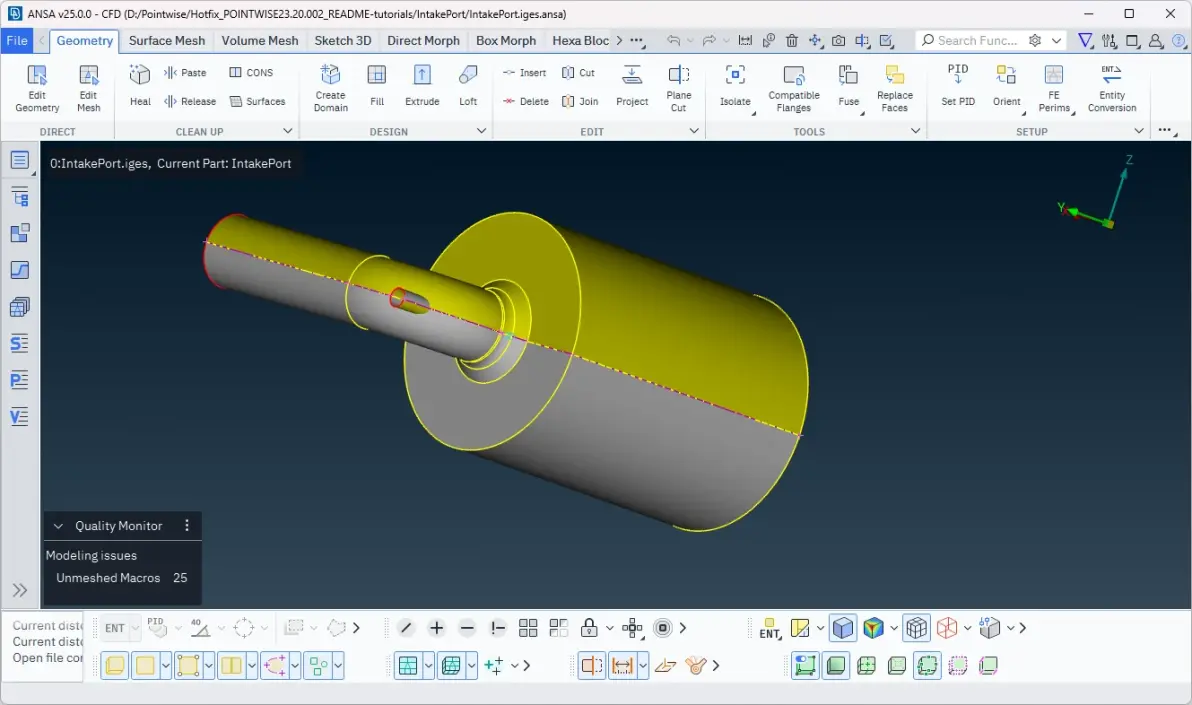The image size is (1192, 705).
Task: Open the Set PID tool
Action: pyautogui.click(x=958, y=85)
